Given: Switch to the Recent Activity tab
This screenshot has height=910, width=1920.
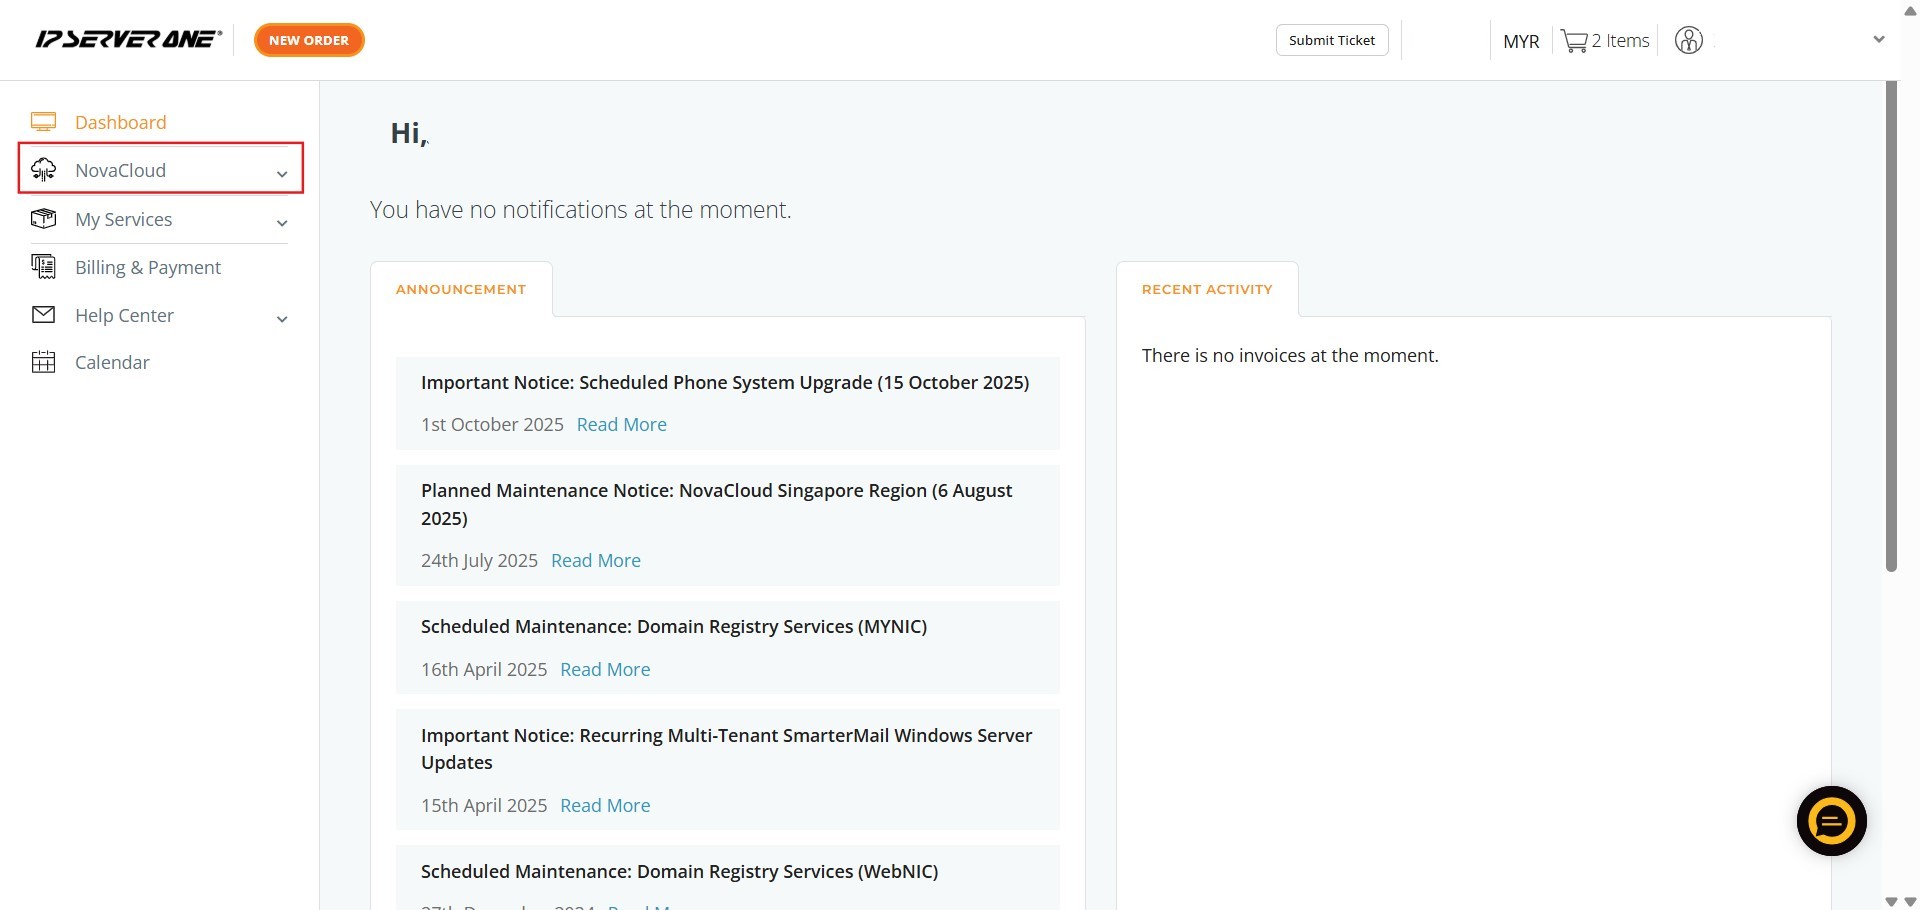Looking at the screenshot, I should tap(1206, 289).
